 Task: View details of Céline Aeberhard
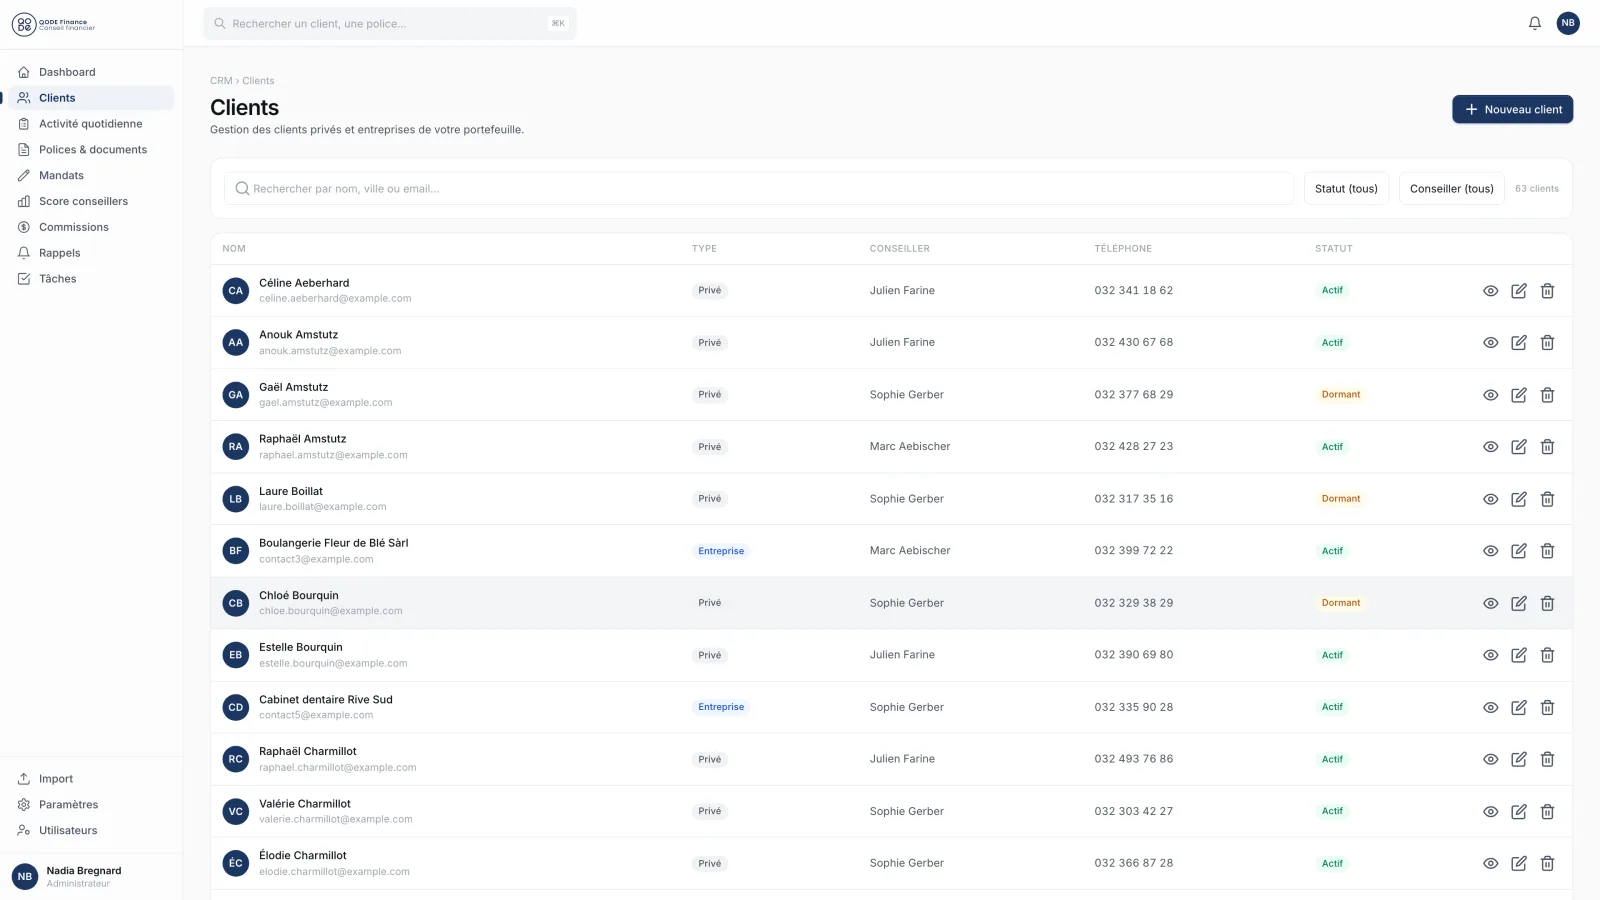1490,291
